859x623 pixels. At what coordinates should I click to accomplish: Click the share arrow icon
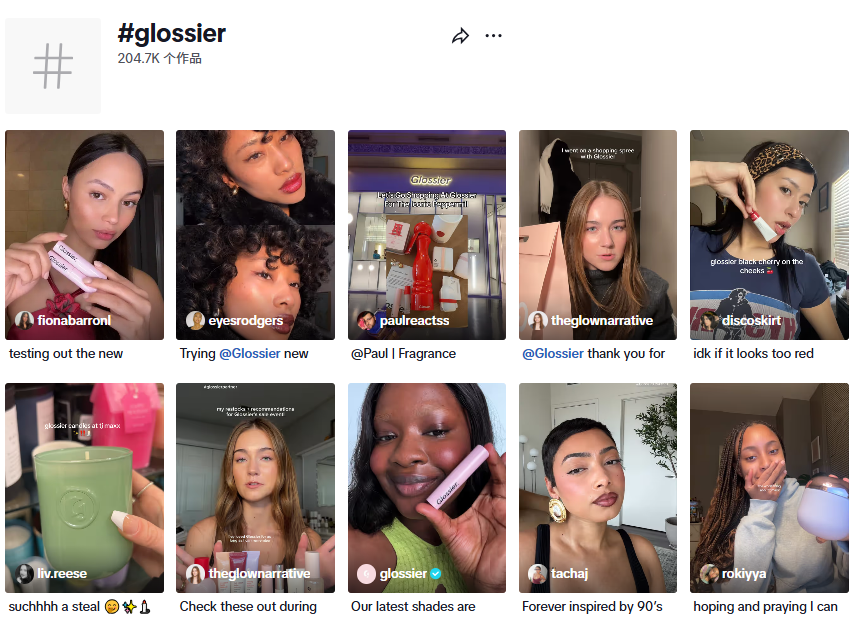[x=460, y=36]
